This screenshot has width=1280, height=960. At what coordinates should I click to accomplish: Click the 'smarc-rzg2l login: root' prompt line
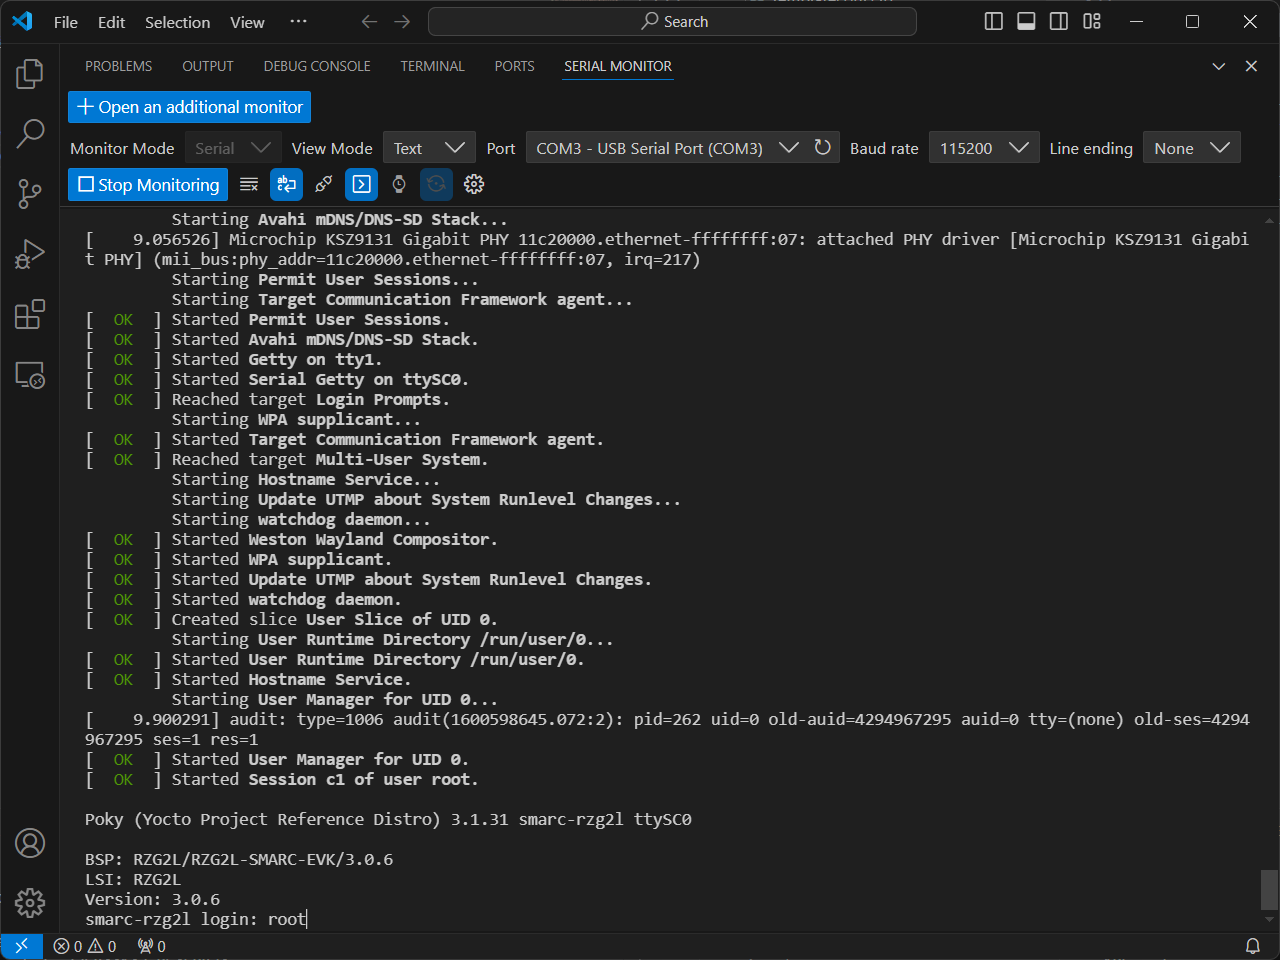tap(196, 919)
